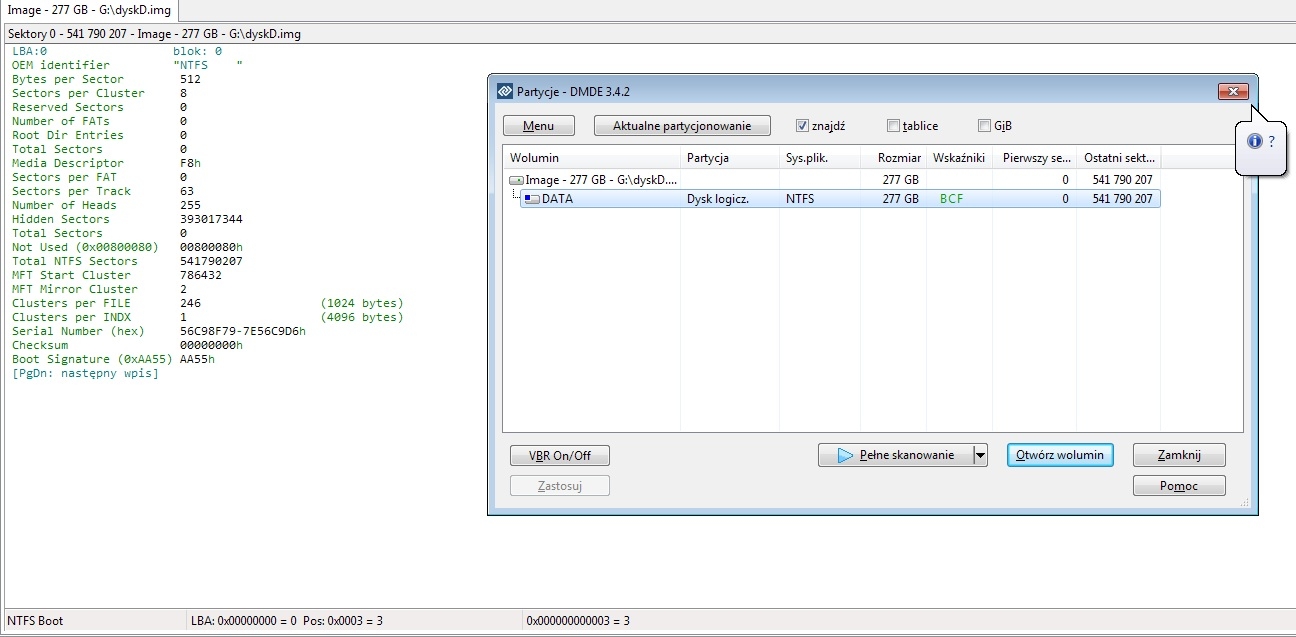Click the Wolumin column header
This screenshot has height=637, width=1296.
pyautogui.click(x=591, y=158)
